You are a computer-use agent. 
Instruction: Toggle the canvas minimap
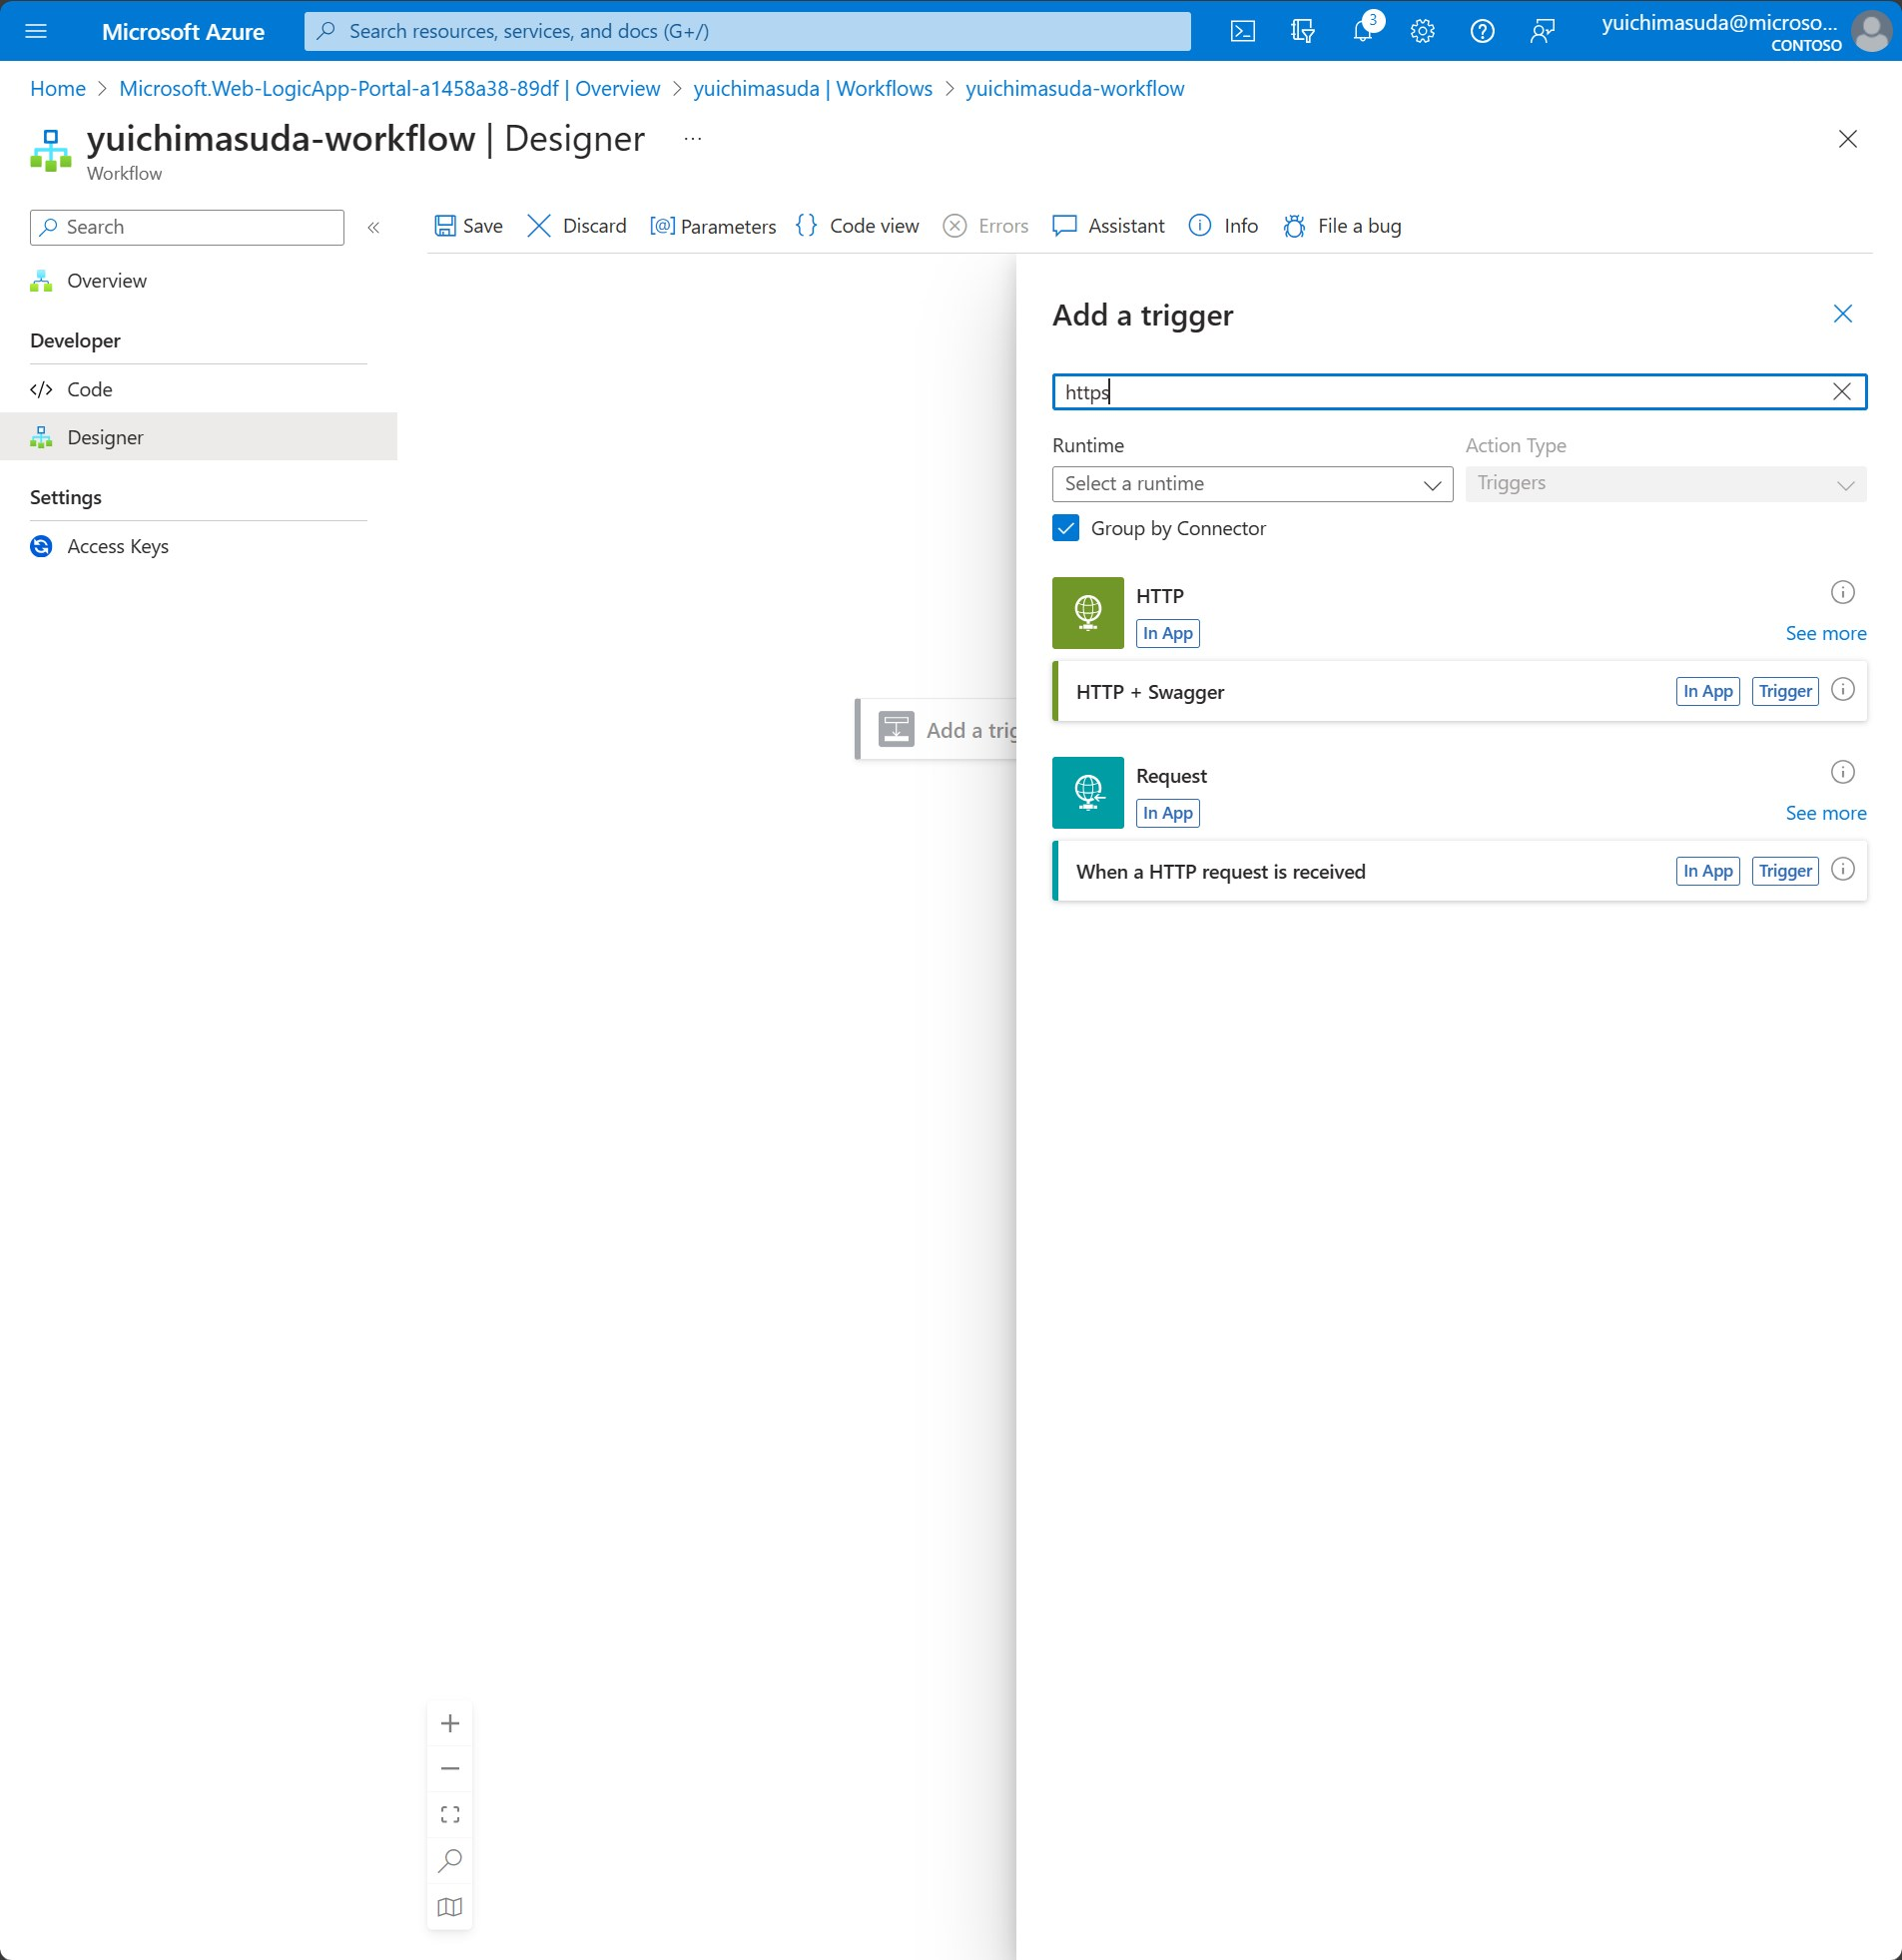[450, 1906]
